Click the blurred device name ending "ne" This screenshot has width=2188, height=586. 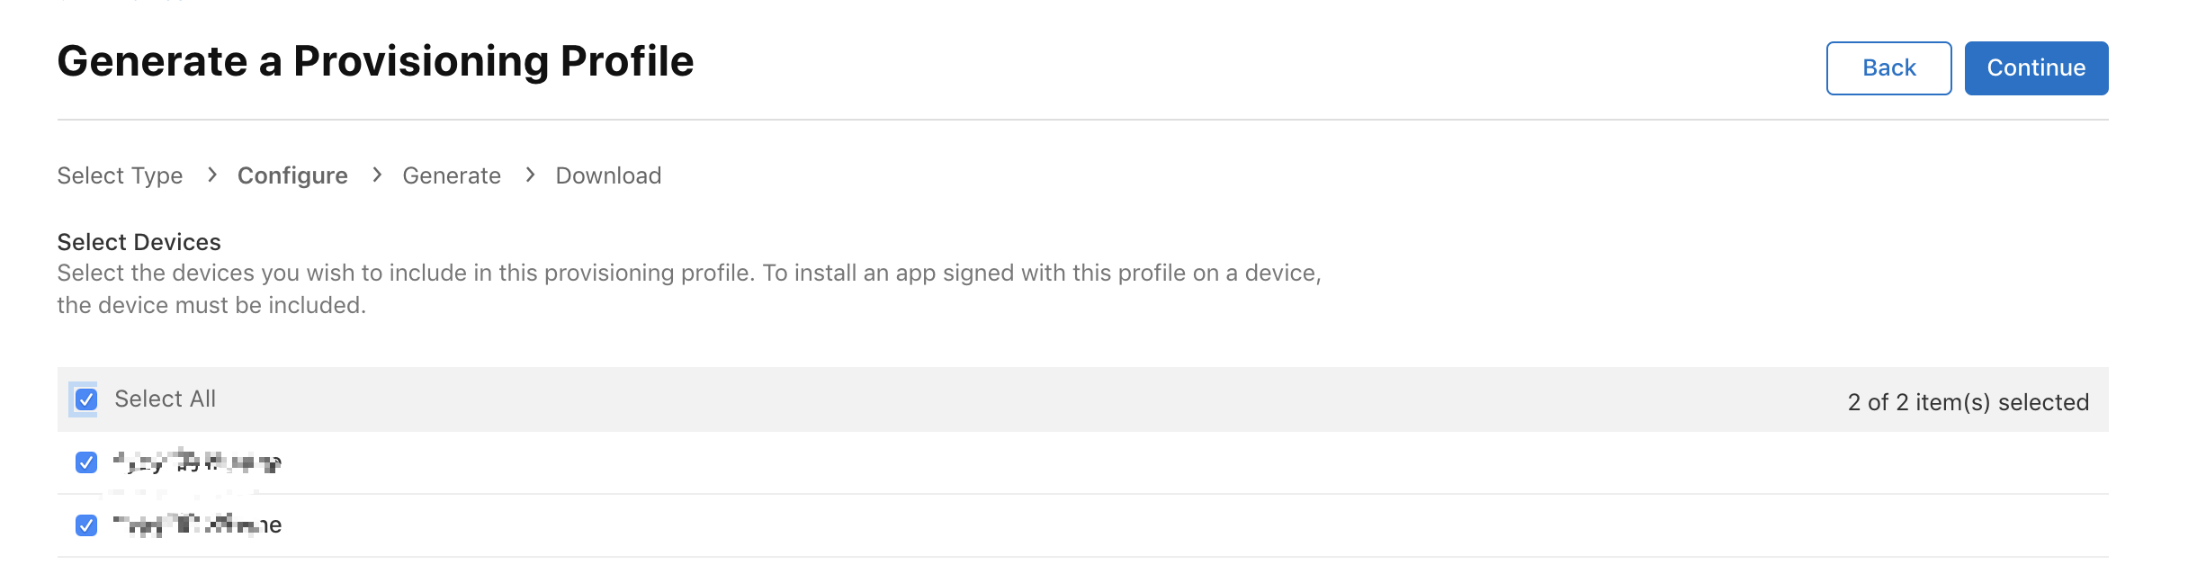point(197,525)
